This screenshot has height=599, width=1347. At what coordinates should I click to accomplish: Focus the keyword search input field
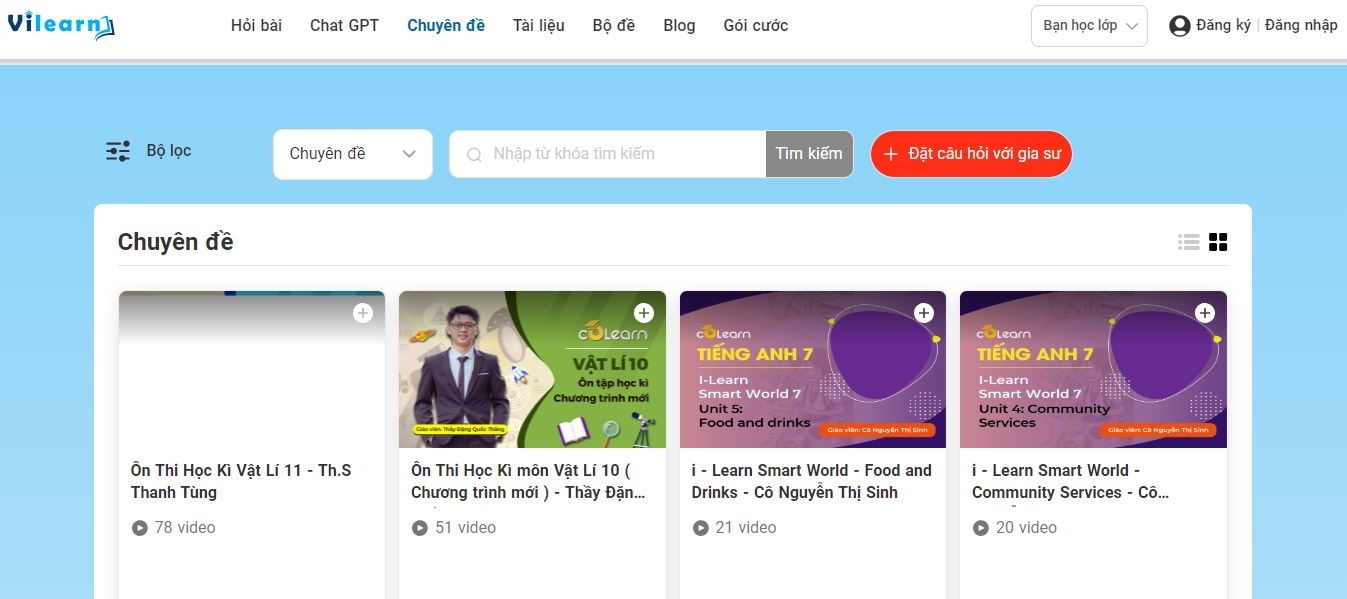tap(620, 154)
